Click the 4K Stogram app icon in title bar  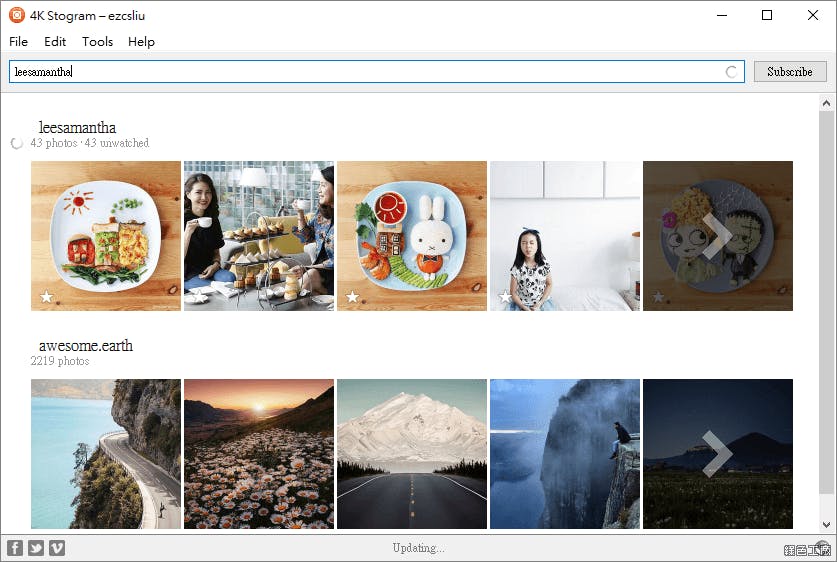pos(16,15)
